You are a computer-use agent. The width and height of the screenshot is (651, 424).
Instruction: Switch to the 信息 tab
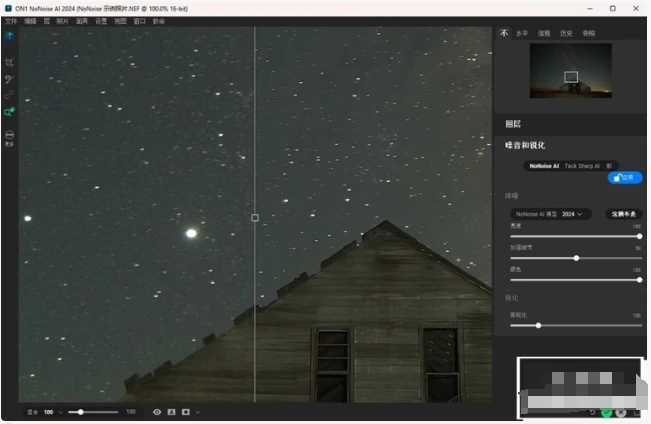pos(544,33)
